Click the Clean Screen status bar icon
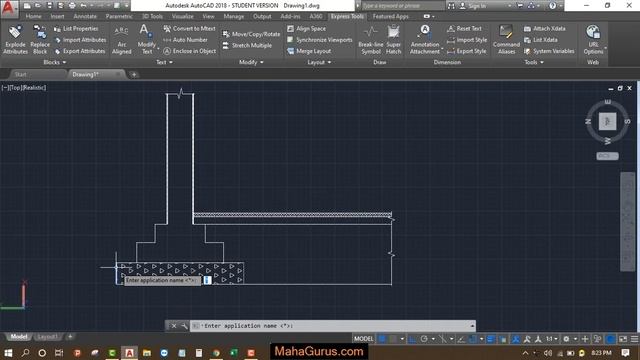This screenshot has height=360, width=640. point(623,339)
